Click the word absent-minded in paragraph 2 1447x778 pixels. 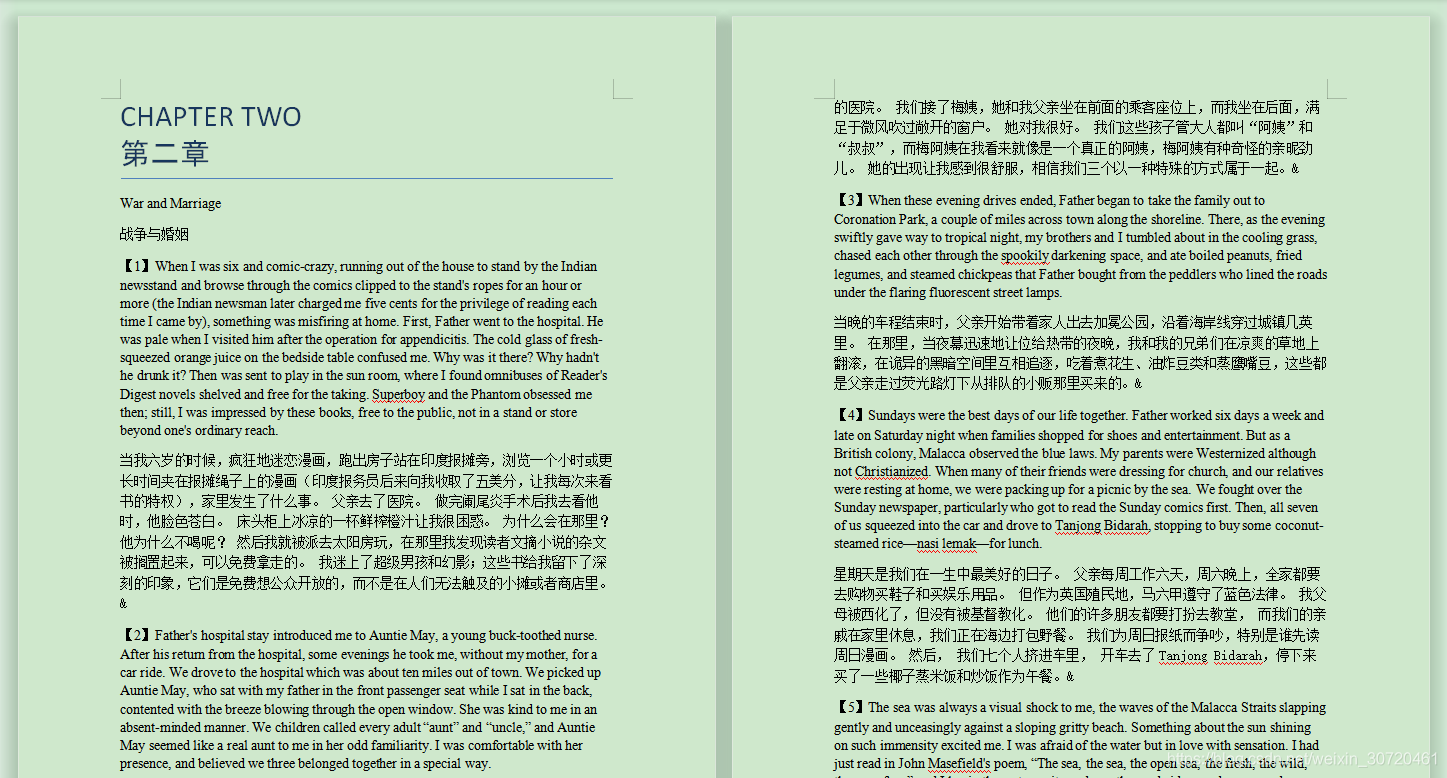pyautogui.click(x=162, y=727)
